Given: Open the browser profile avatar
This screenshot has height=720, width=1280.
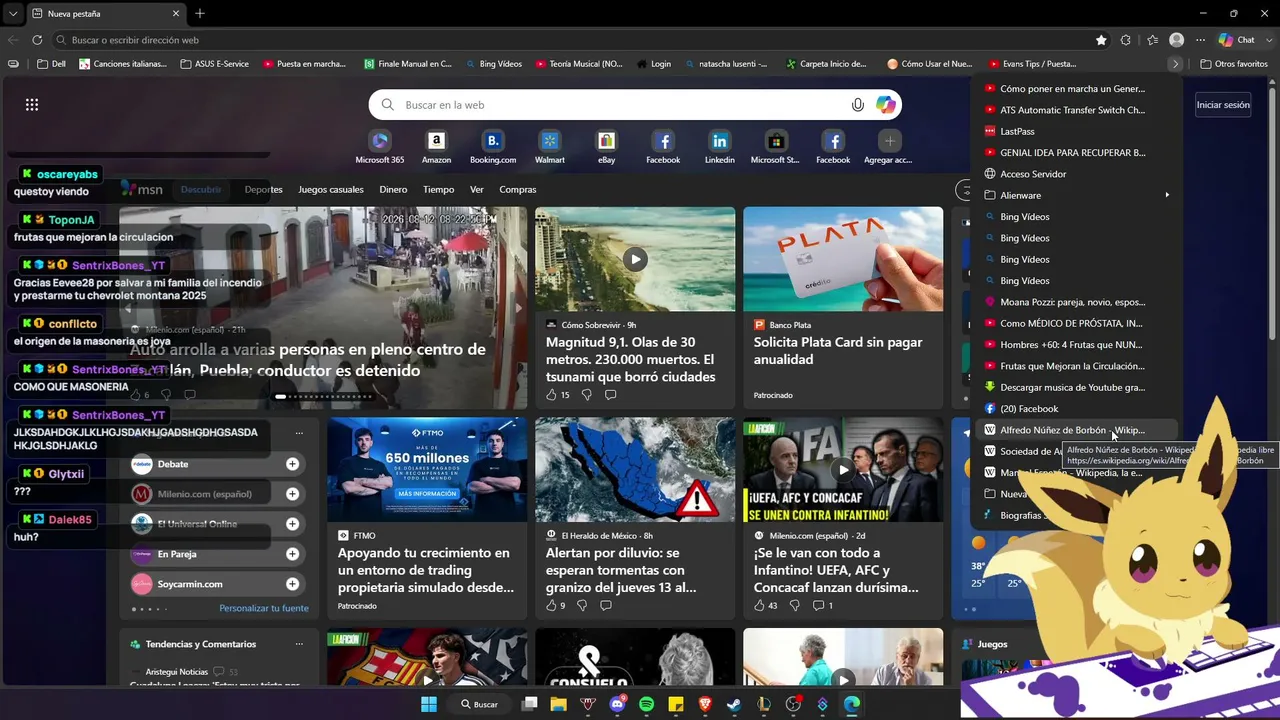Looking at the screenshot, I should coord(1177,40).
